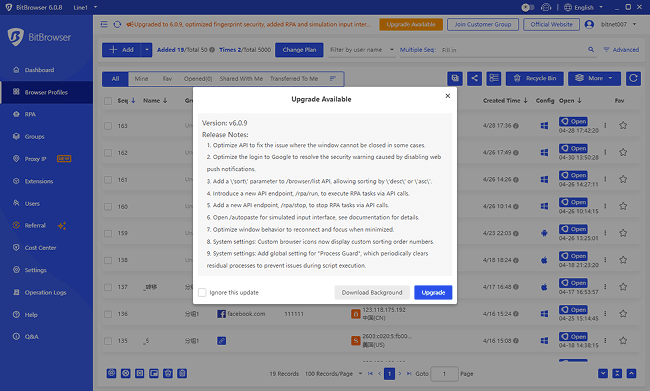650x391 pixels.
Task: Select the Mine tab
Action: (x=141, y=79)
